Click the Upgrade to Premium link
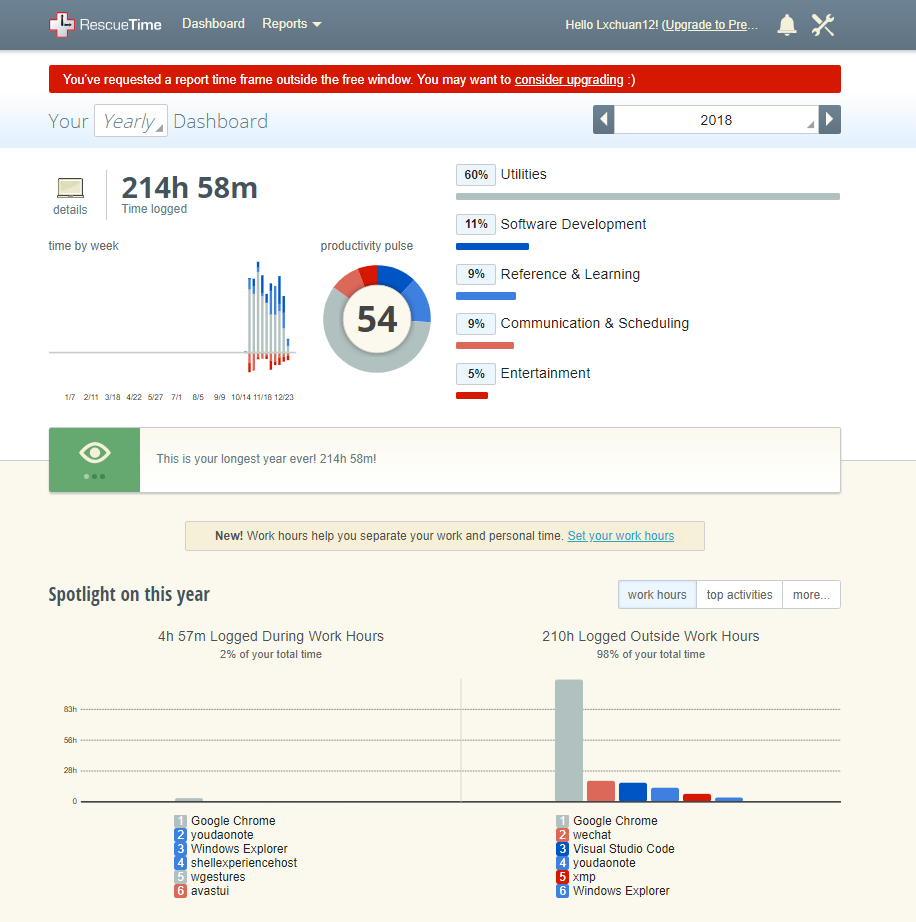Viewport: 916px width, 922px height. [x=711, y=25]
